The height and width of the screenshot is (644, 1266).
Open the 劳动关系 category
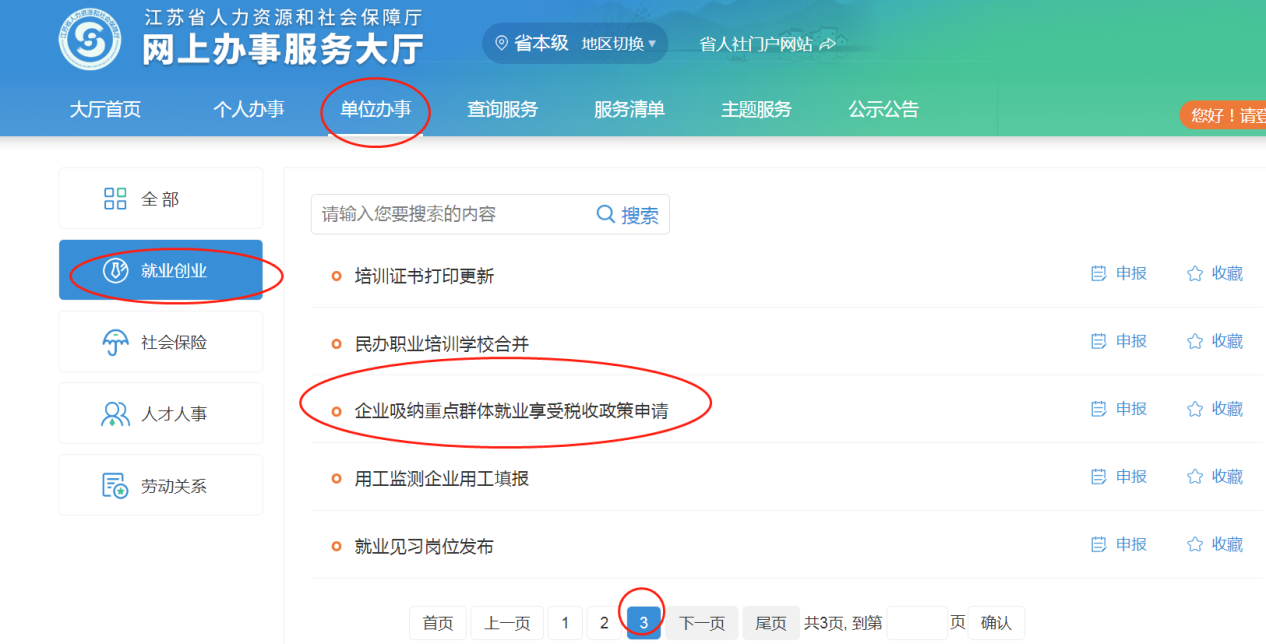click(x=116, y=486)
